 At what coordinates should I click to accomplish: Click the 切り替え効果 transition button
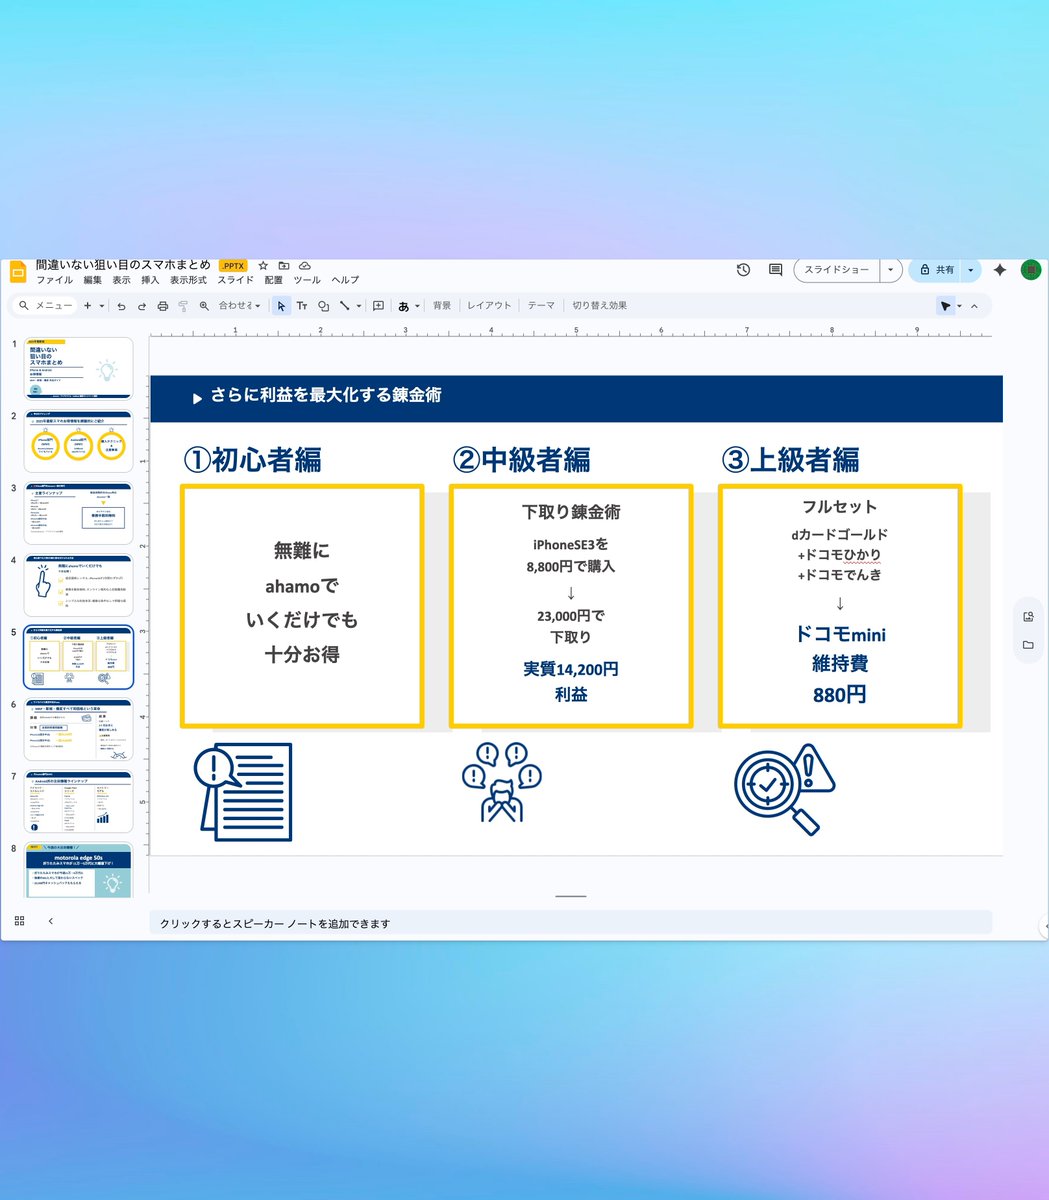click(x=600, y=306)
